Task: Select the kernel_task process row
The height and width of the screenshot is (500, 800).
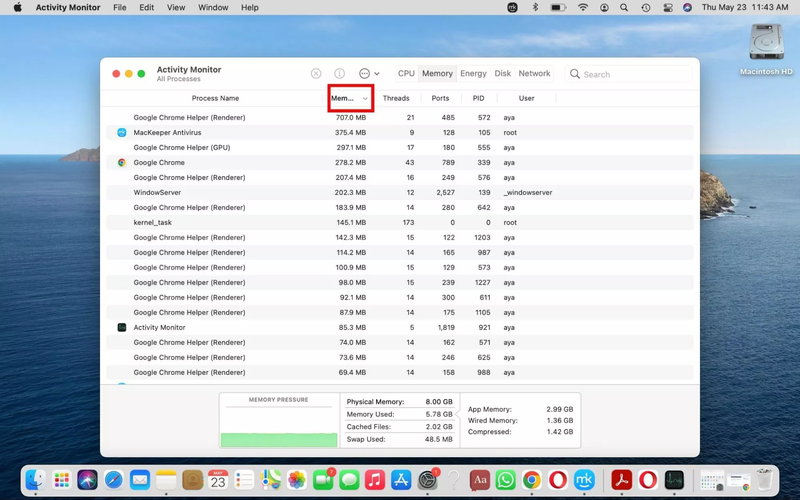Action: pyautogui.click(x=399, y=222)
